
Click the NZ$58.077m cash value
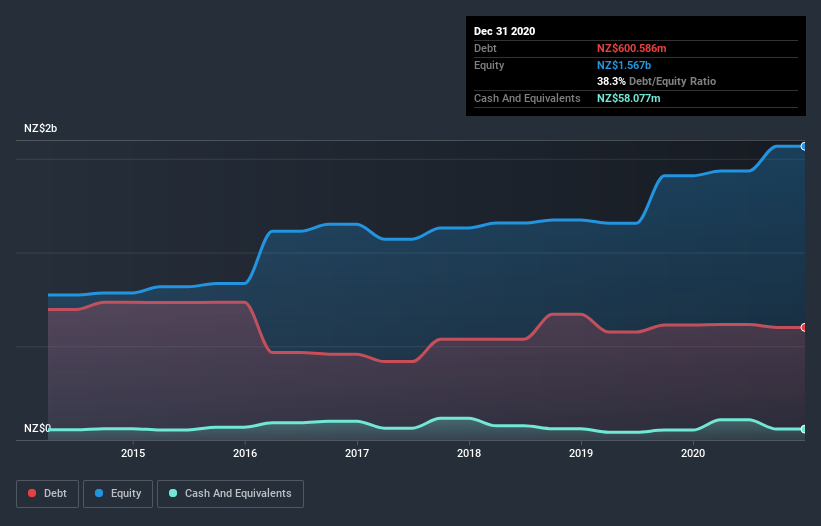pos(628,98)
